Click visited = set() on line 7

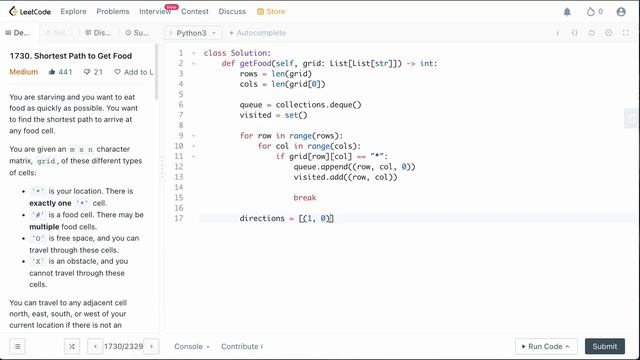[273, 115]
